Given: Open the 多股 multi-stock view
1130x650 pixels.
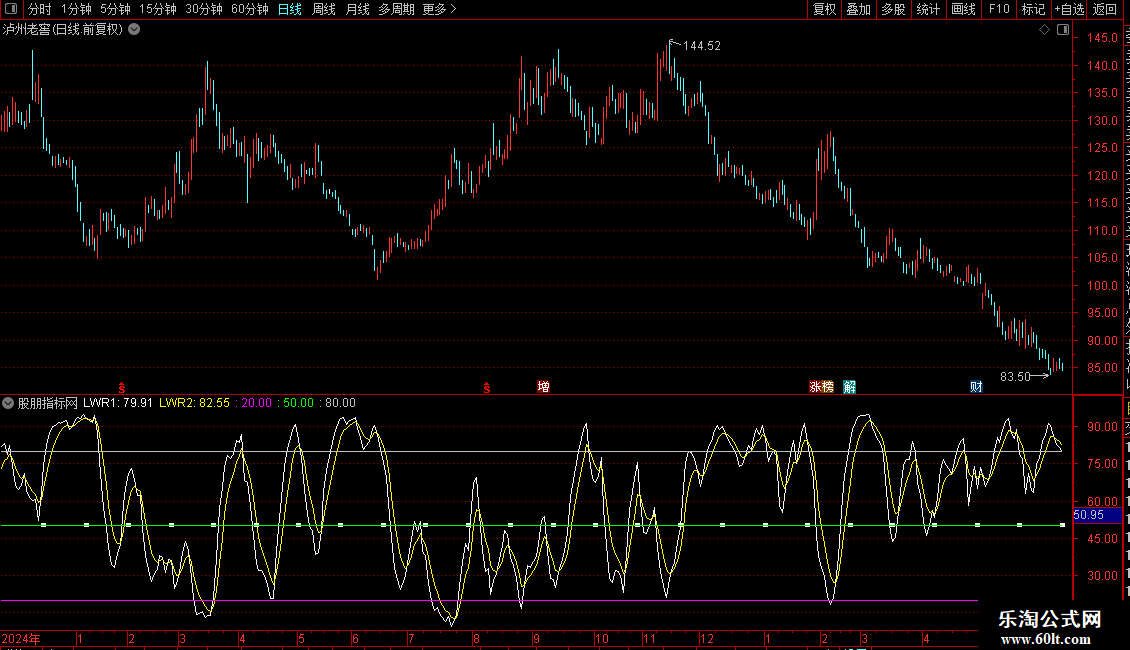Looking at the screenshot, I should 893,9.
